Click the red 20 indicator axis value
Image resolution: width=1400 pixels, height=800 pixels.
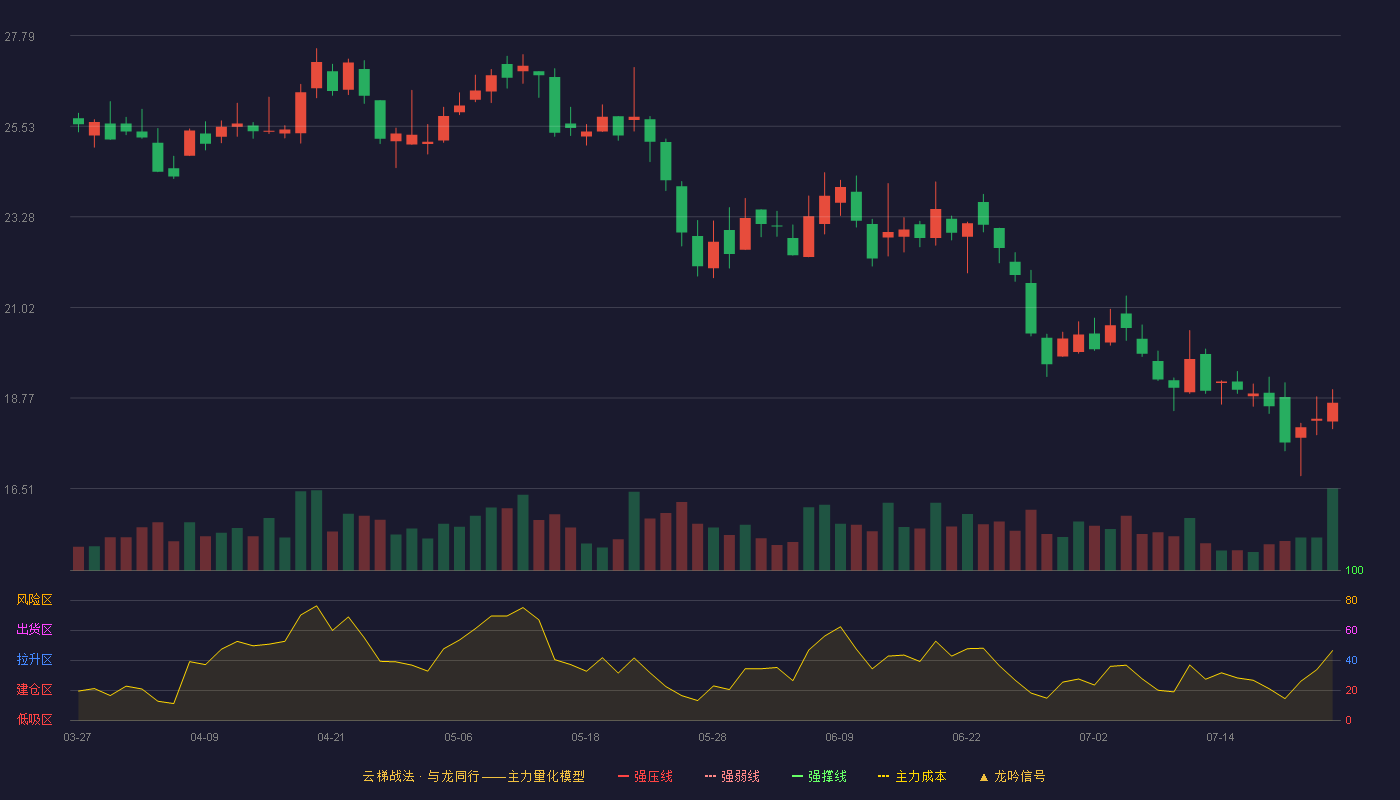1351,690
